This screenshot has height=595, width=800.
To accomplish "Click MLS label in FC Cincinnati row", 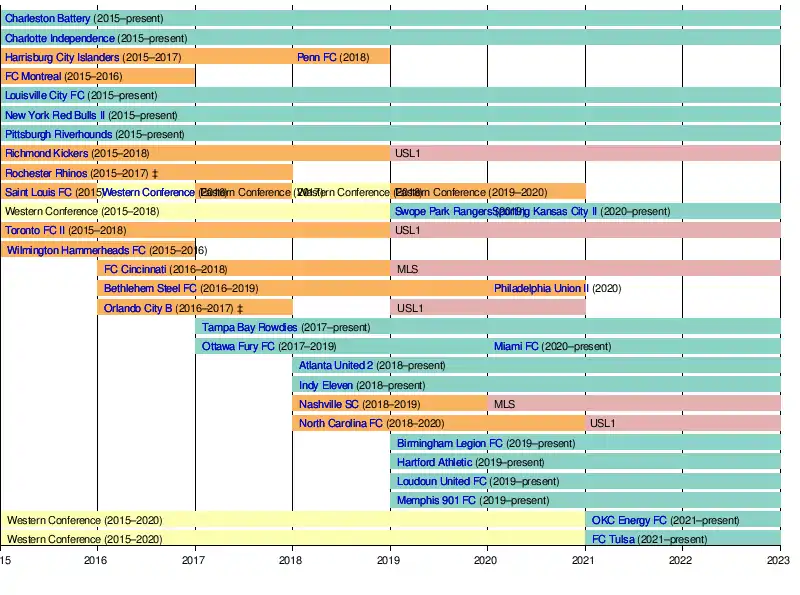I will tap(407, 269).
